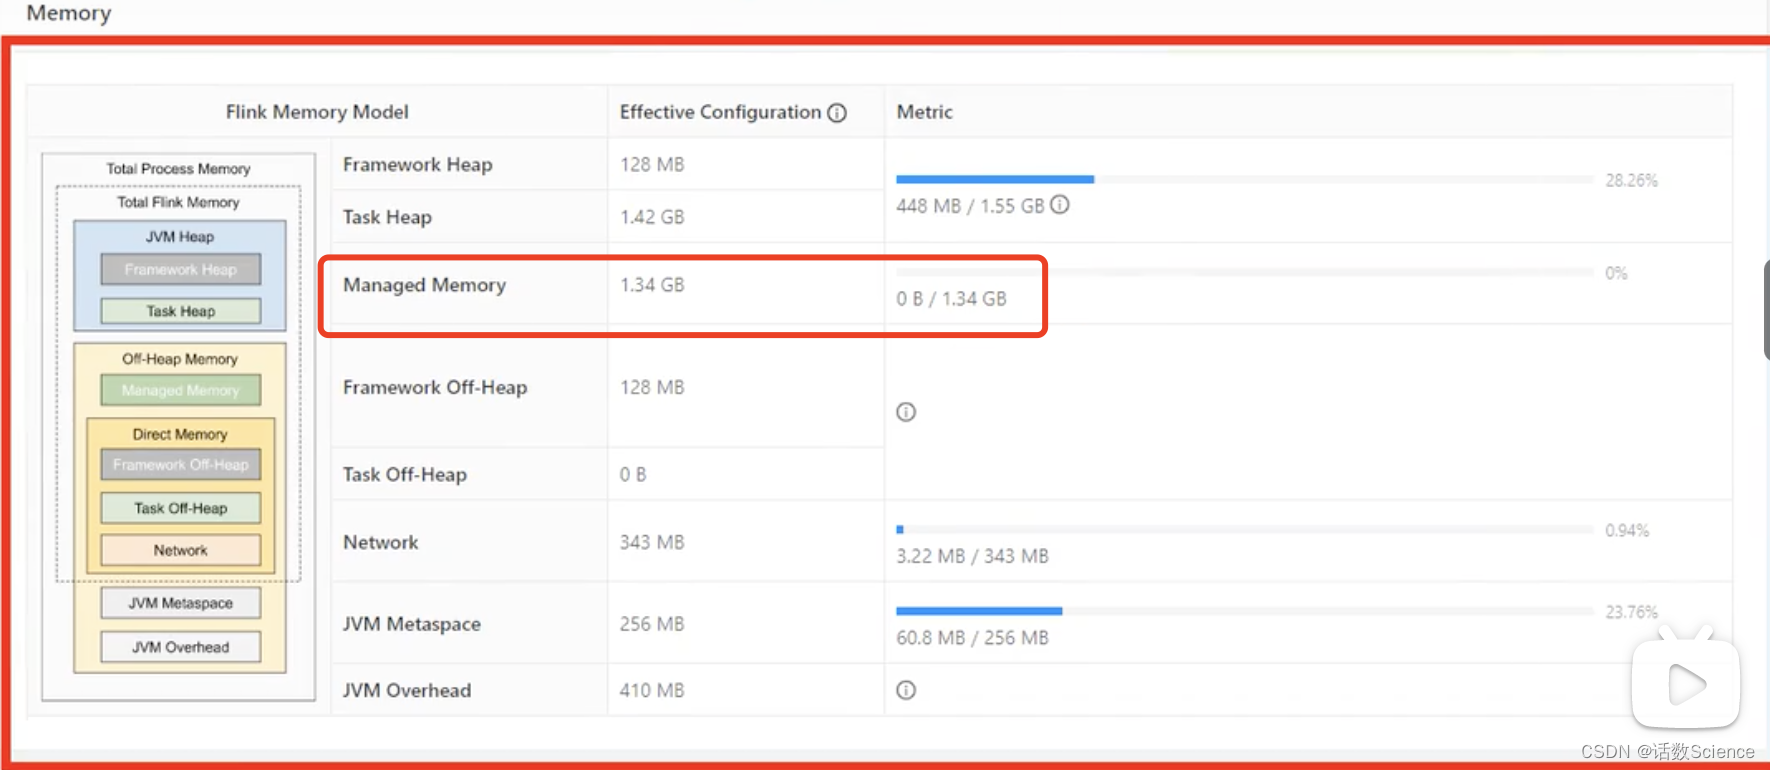Click the 448 MB / 1.55 GB metric
This screenshot has width=1770, height=770.
click(970, 206)
